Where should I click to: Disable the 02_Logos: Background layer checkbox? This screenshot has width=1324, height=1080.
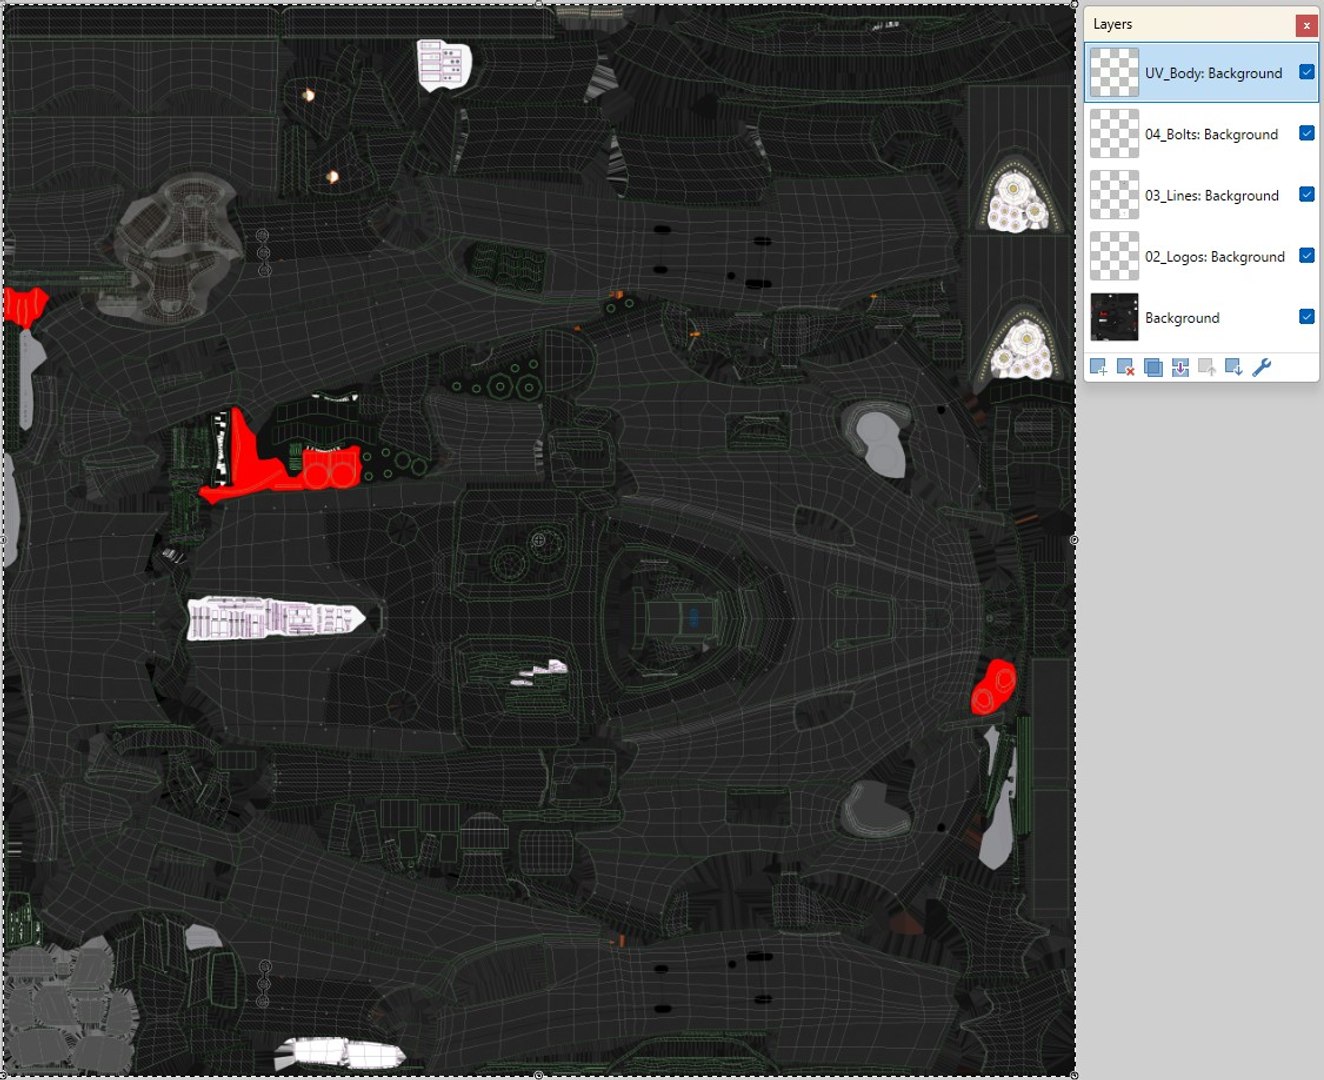[x=1306, y=255]
